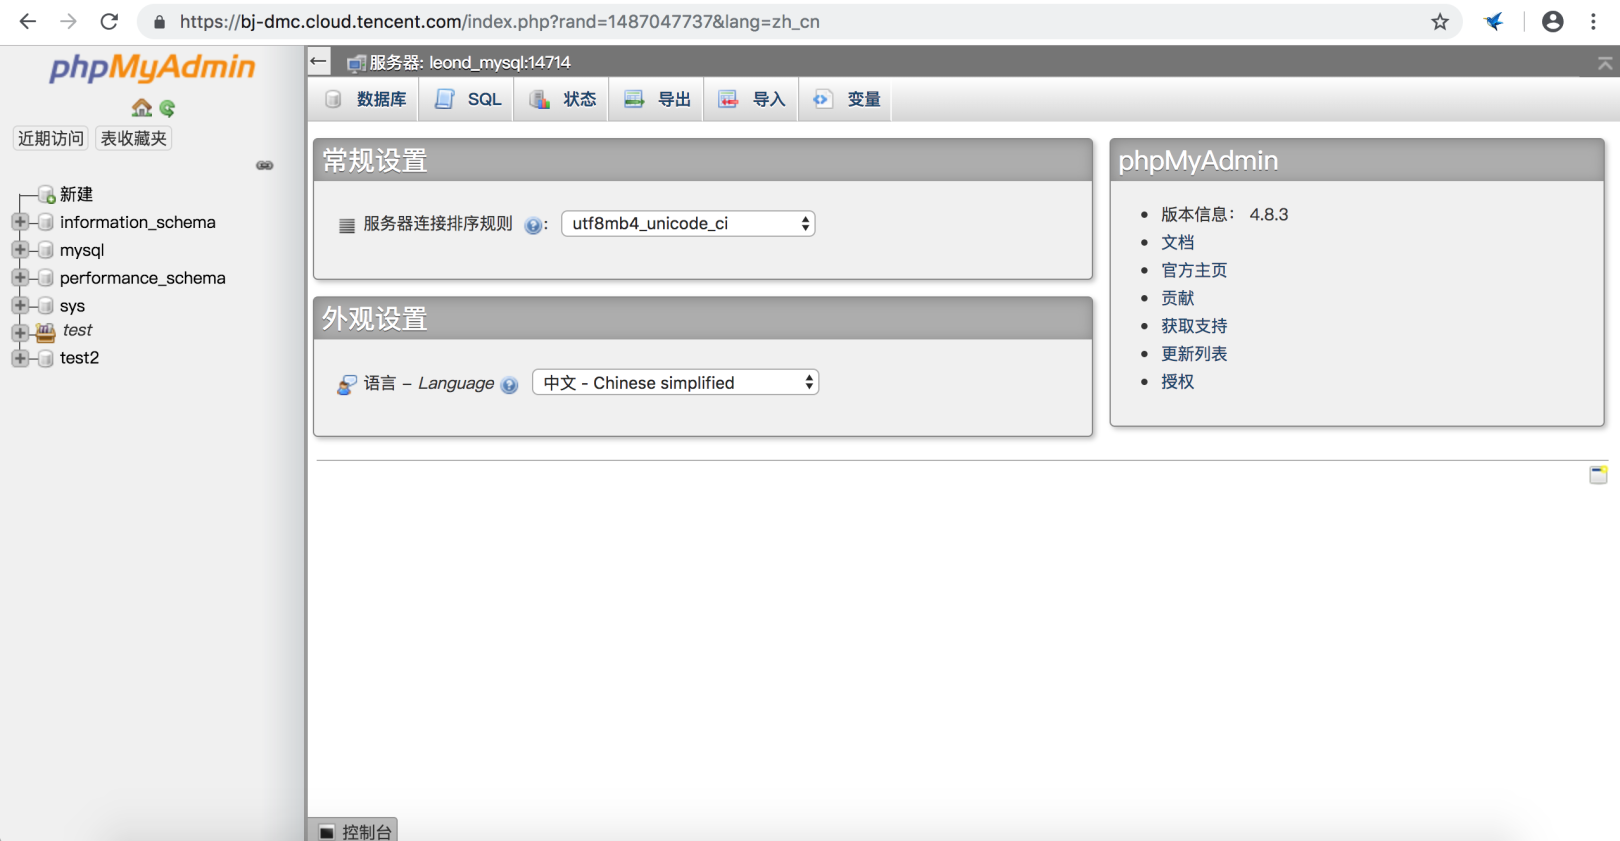This screenshot has height=841, width=1620.
Task: Open the 授权 link
Action: point(1177,382)
